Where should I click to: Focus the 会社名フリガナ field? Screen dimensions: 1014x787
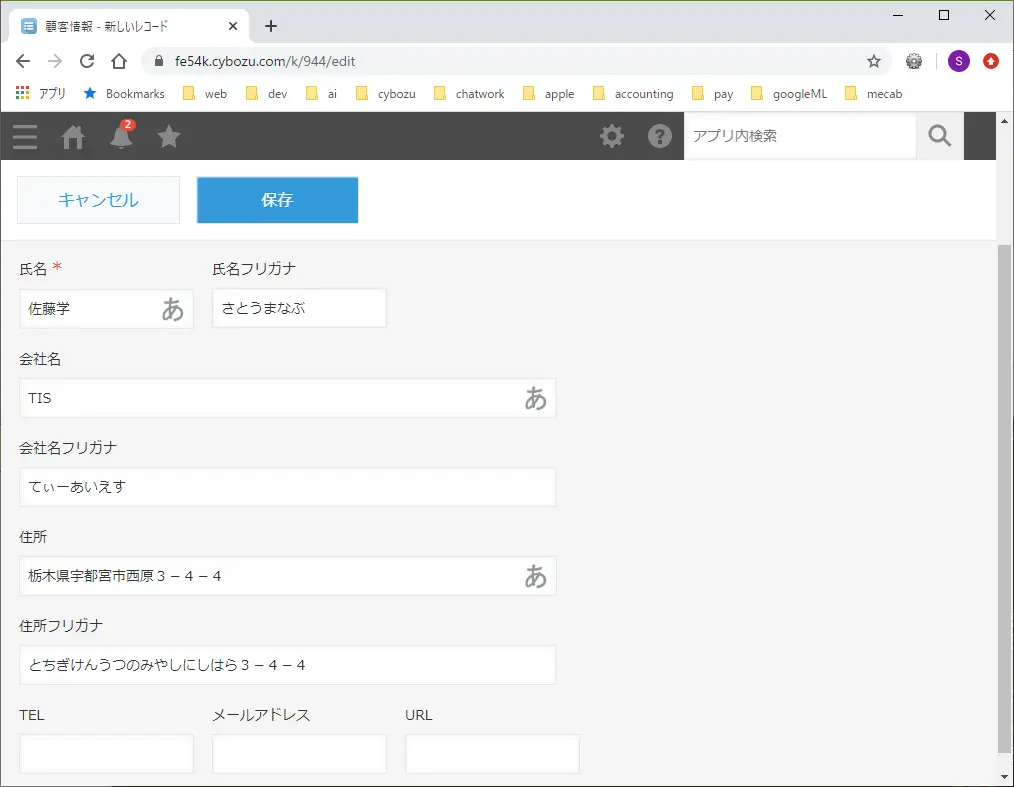pos(288,487)
